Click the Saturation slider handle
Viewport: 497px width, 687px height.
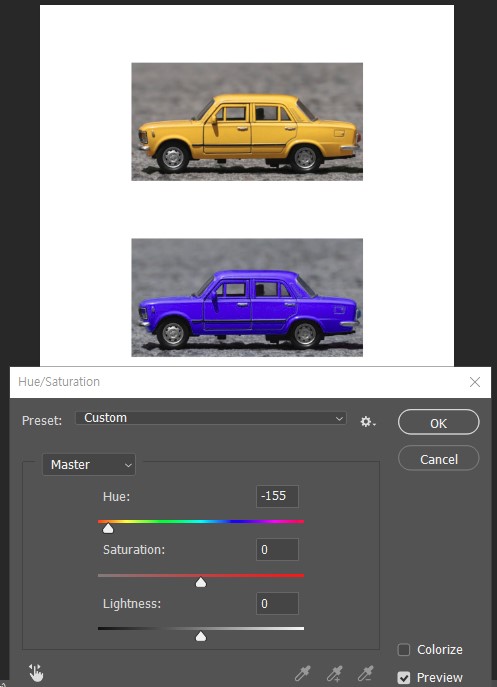tap(201, 582)
